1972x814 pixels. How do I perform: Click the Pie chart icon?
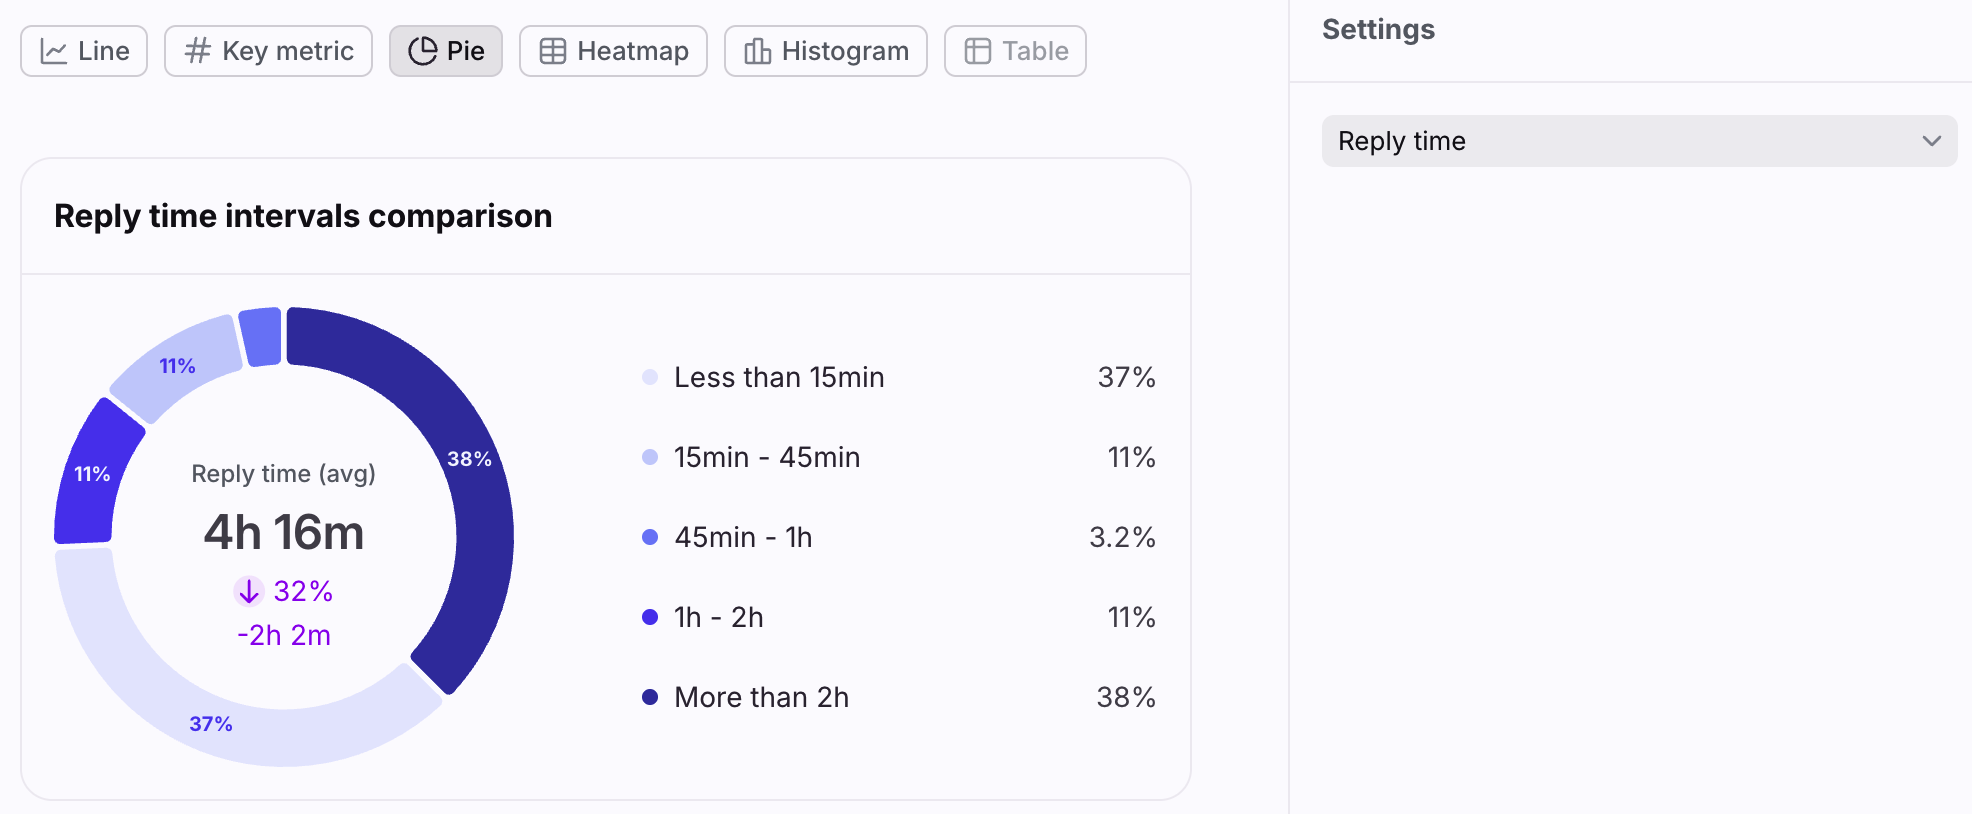[x=423, y=51]
